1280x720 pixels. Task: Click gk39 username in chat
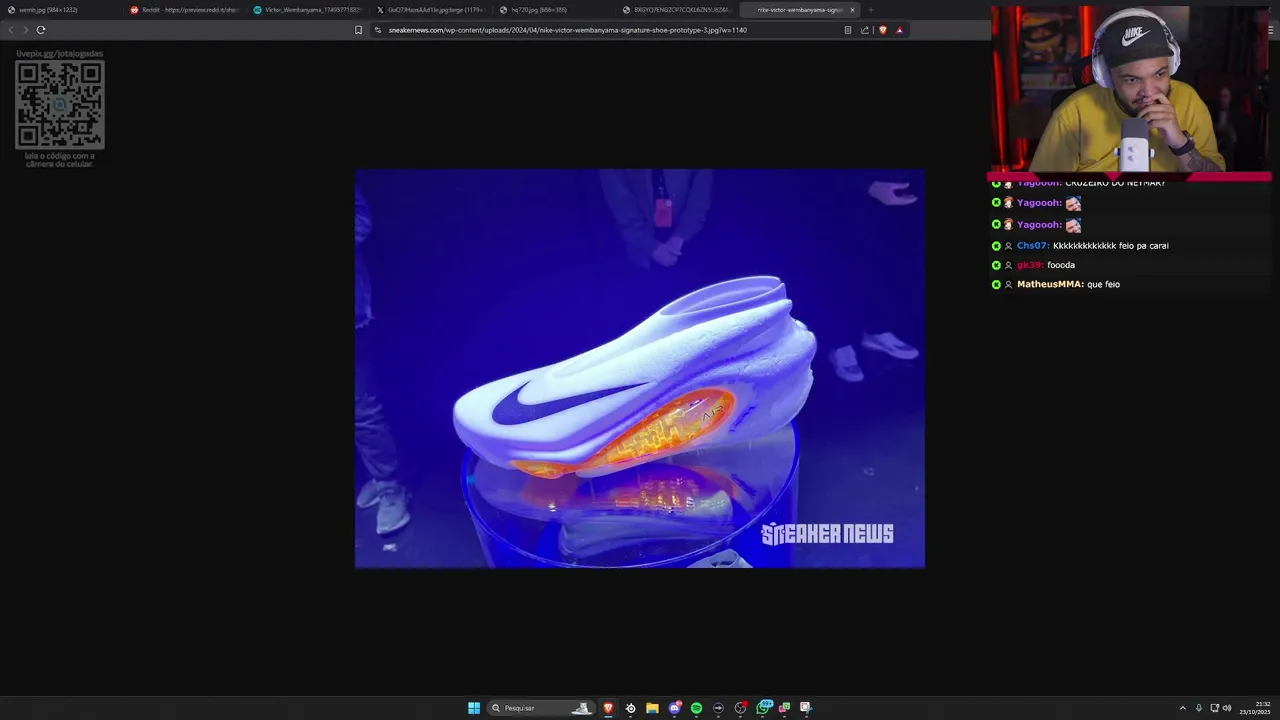(x=1030, y=265)
